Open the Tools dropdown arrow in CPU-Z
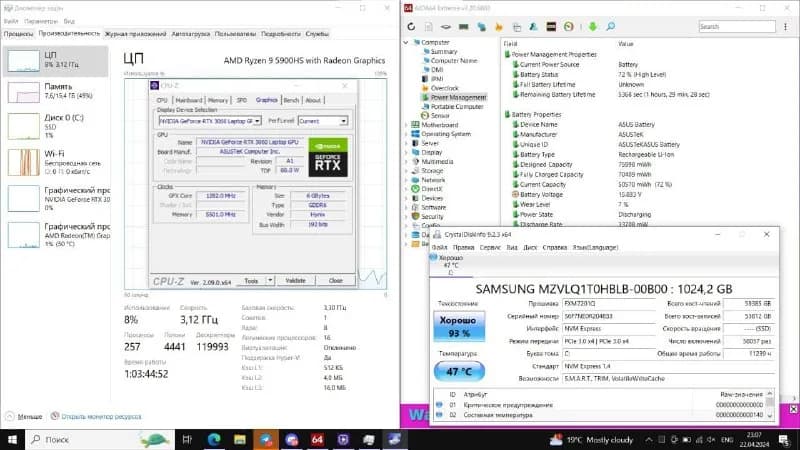 click(x=270, y=281)
